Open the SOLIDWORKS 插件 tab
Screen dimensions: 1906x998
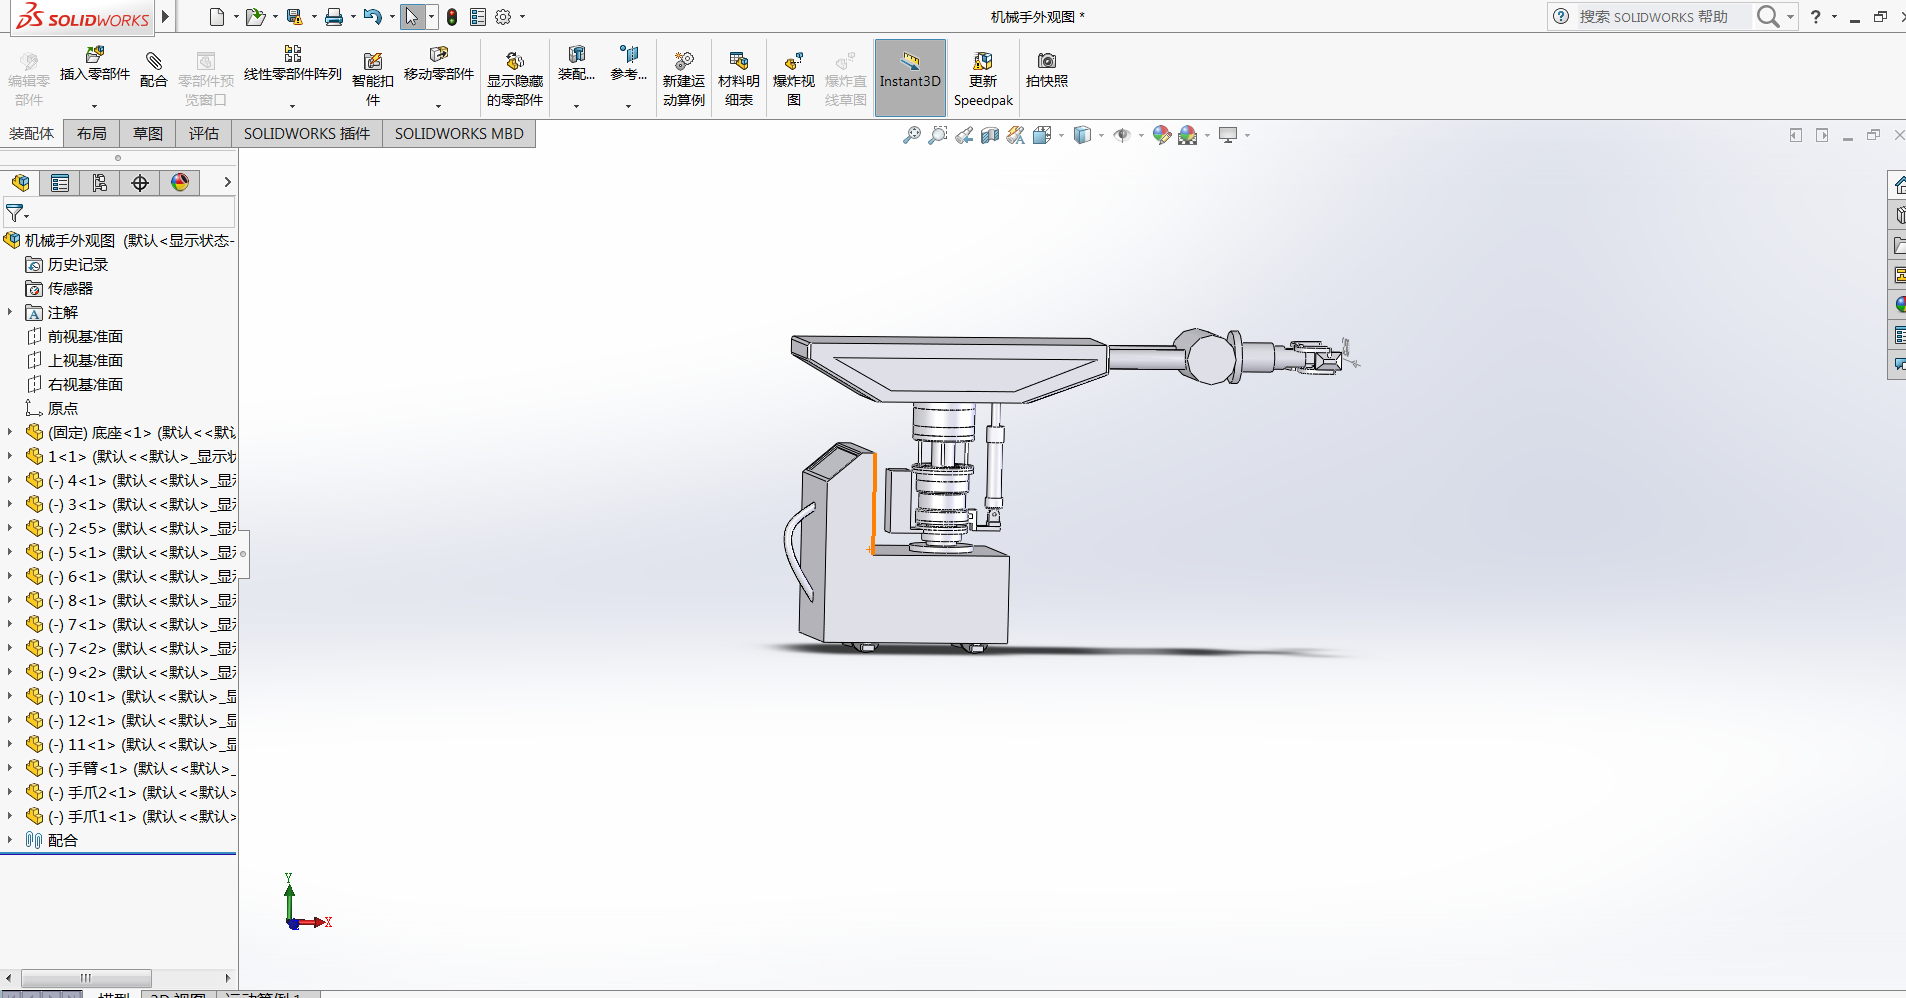(306, 134)
